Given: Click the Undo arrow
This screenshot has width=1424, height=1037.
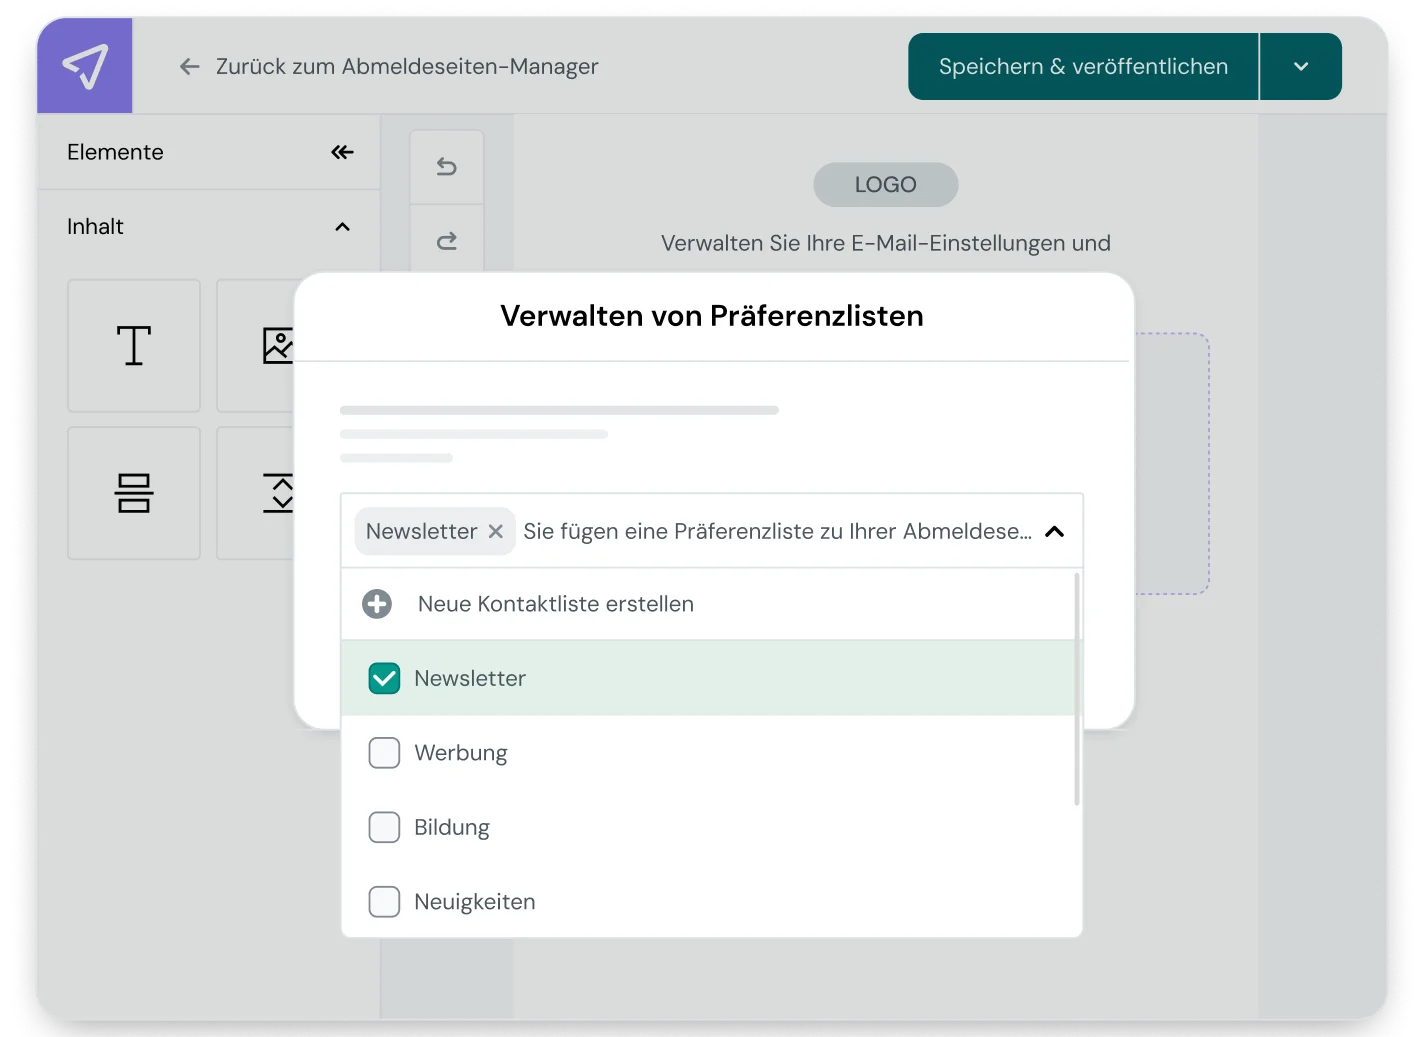Looking at the screenshot, I should pyautogui.click(x=446, y=166).
